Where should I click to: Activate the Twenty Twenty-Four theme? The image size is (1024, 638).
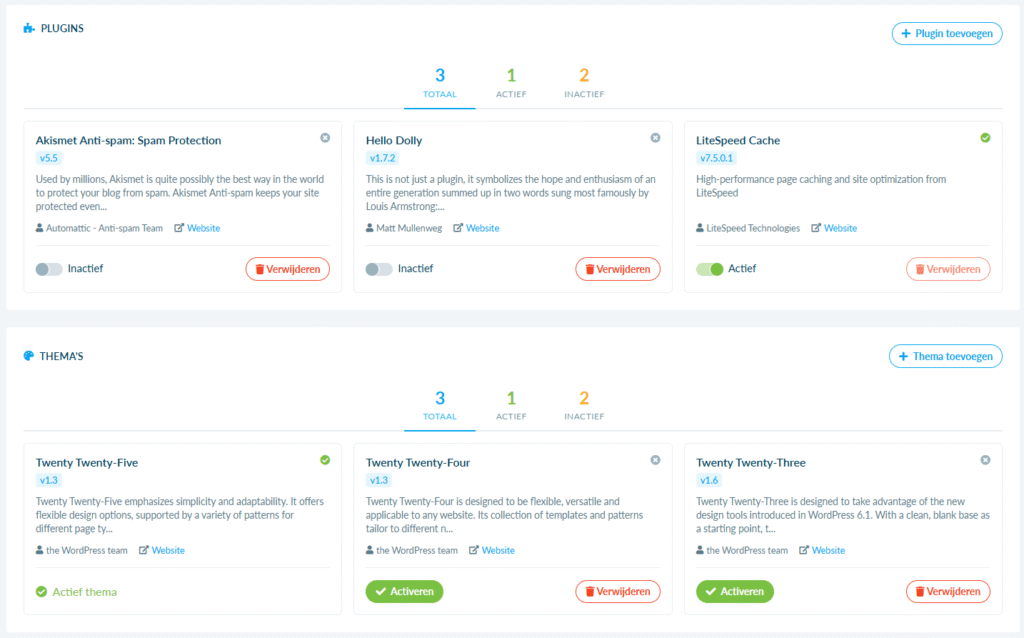(x=404, y=591)
